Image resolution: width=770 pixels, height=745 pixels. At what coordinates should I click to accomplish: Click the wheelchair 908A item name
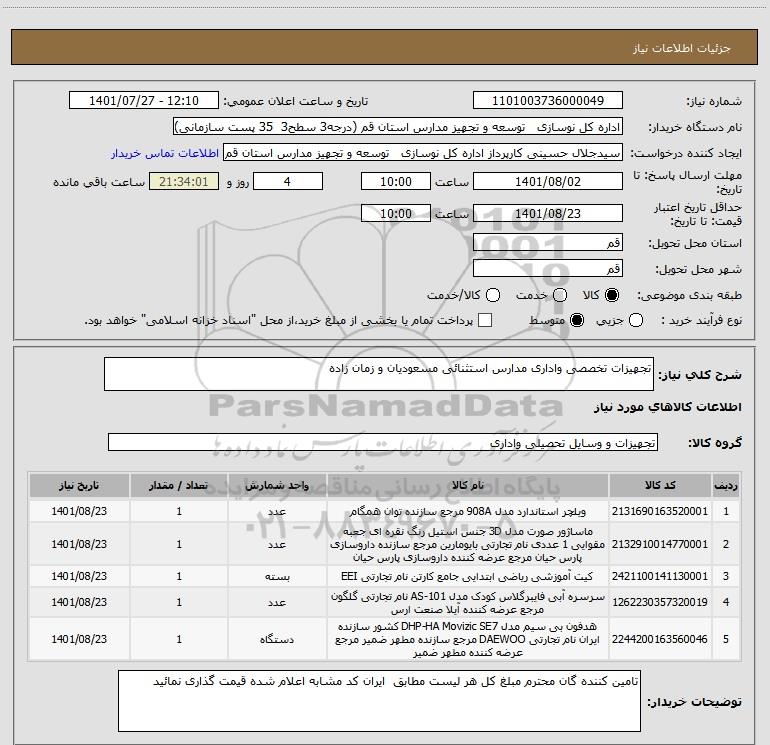(468, 511)
